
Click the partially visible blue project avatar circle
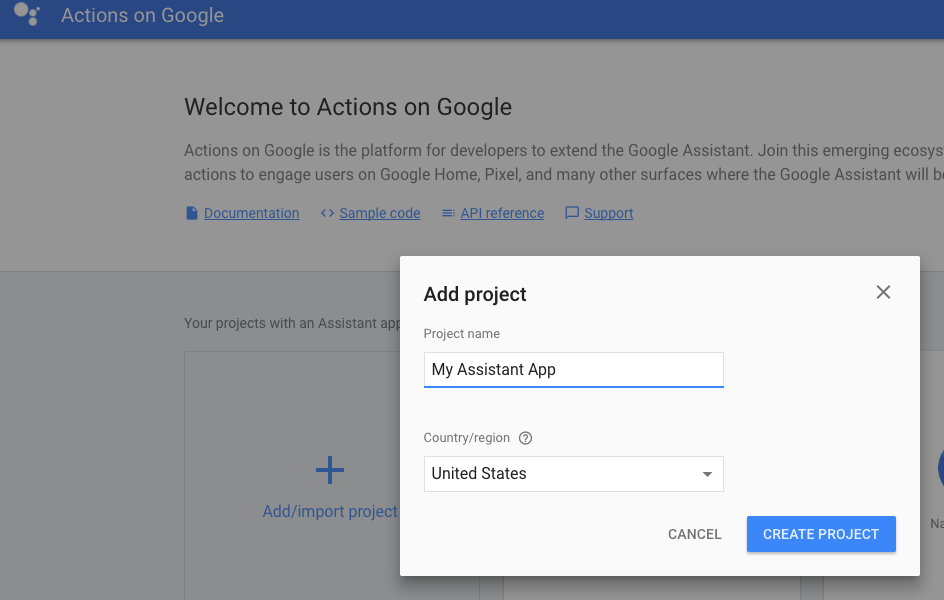pos(939,468)
